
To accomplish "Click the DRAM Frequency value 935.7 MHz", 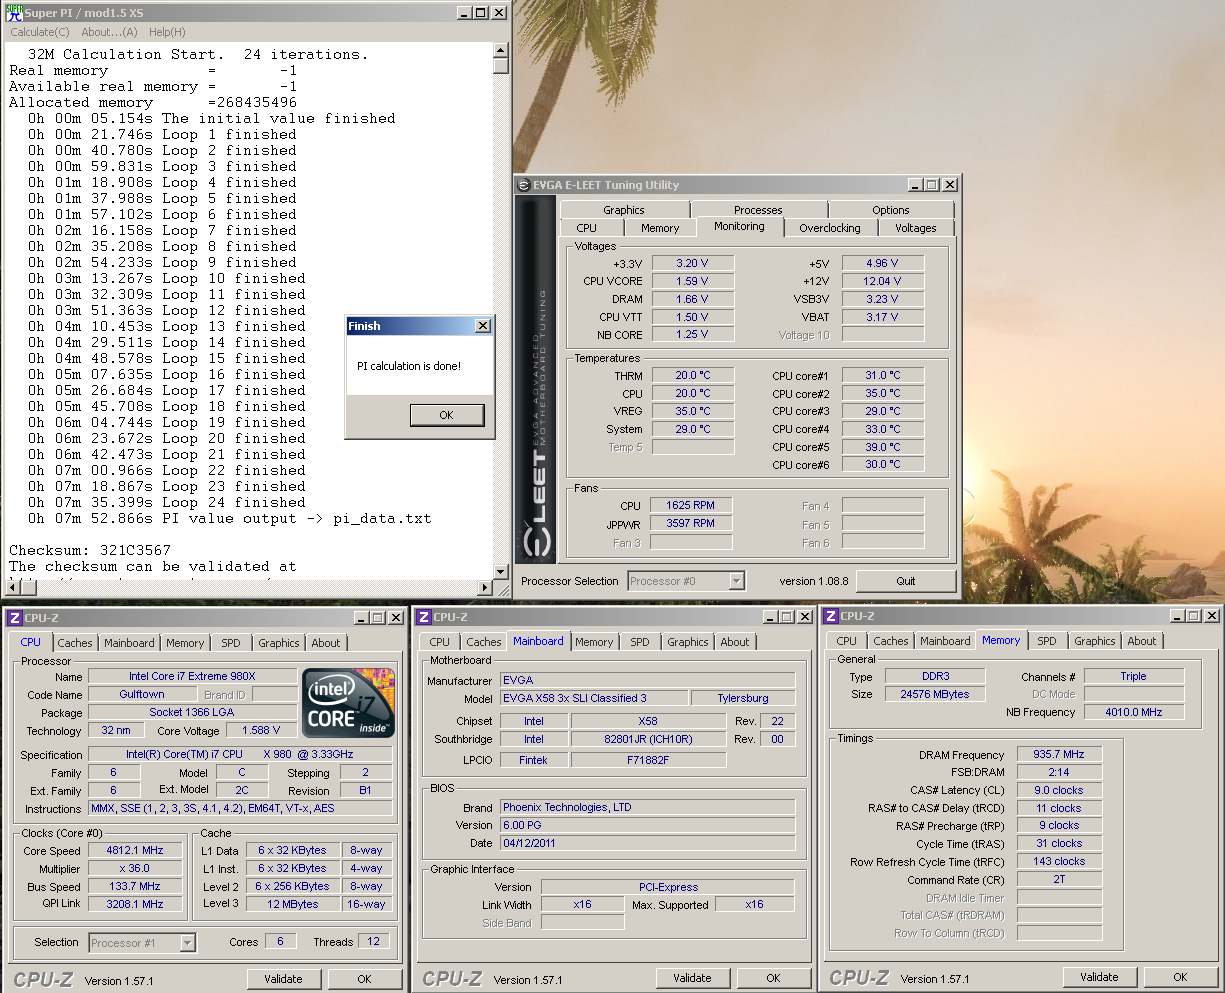I will [1059, 755].
